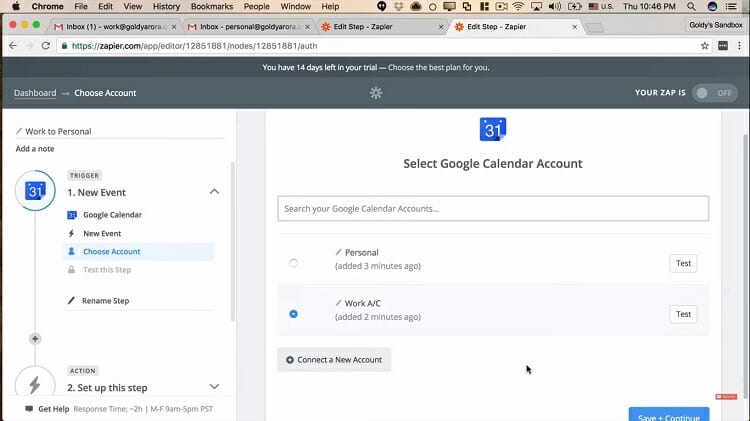The image size is (750, 421).
Task: Open Notification Center list icon
Action: tap(731, 7)
